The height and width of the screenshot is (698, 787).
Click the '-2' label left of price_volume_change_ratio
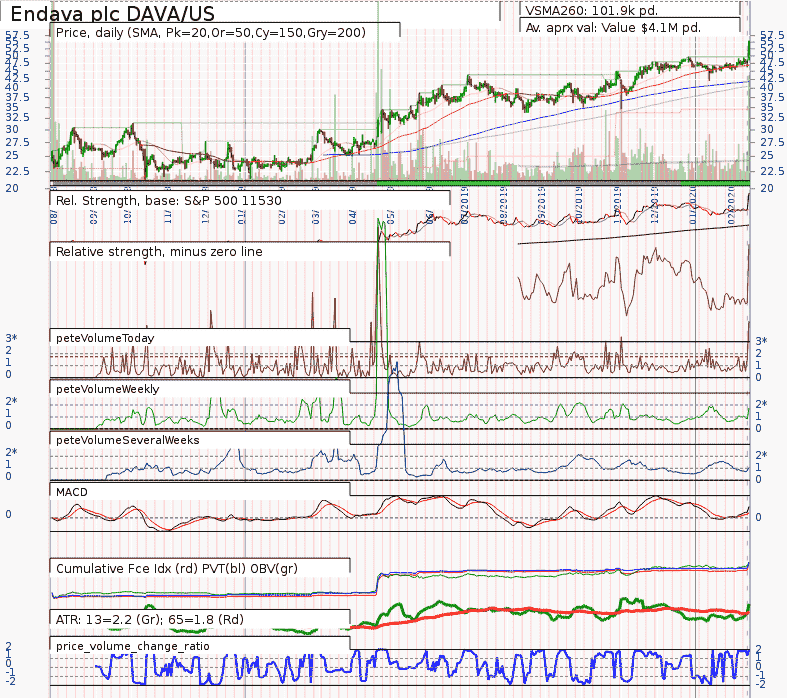[11, 681]
